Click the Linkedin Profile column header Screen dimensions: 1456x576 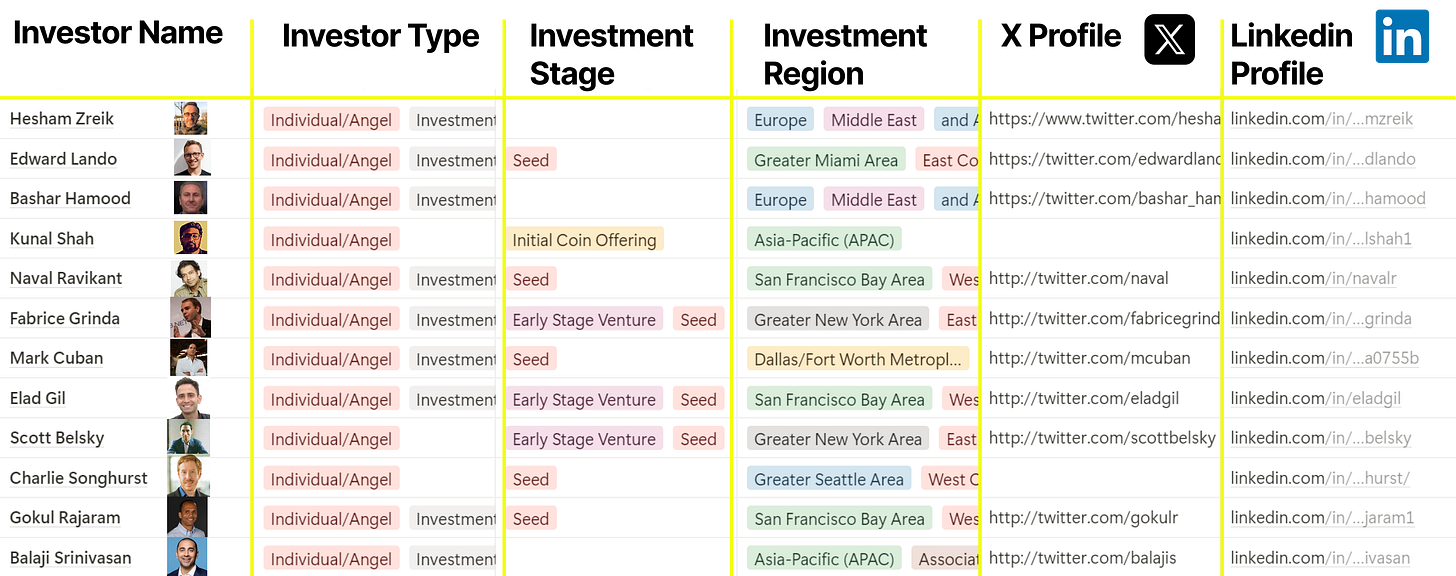point(1291,54)
